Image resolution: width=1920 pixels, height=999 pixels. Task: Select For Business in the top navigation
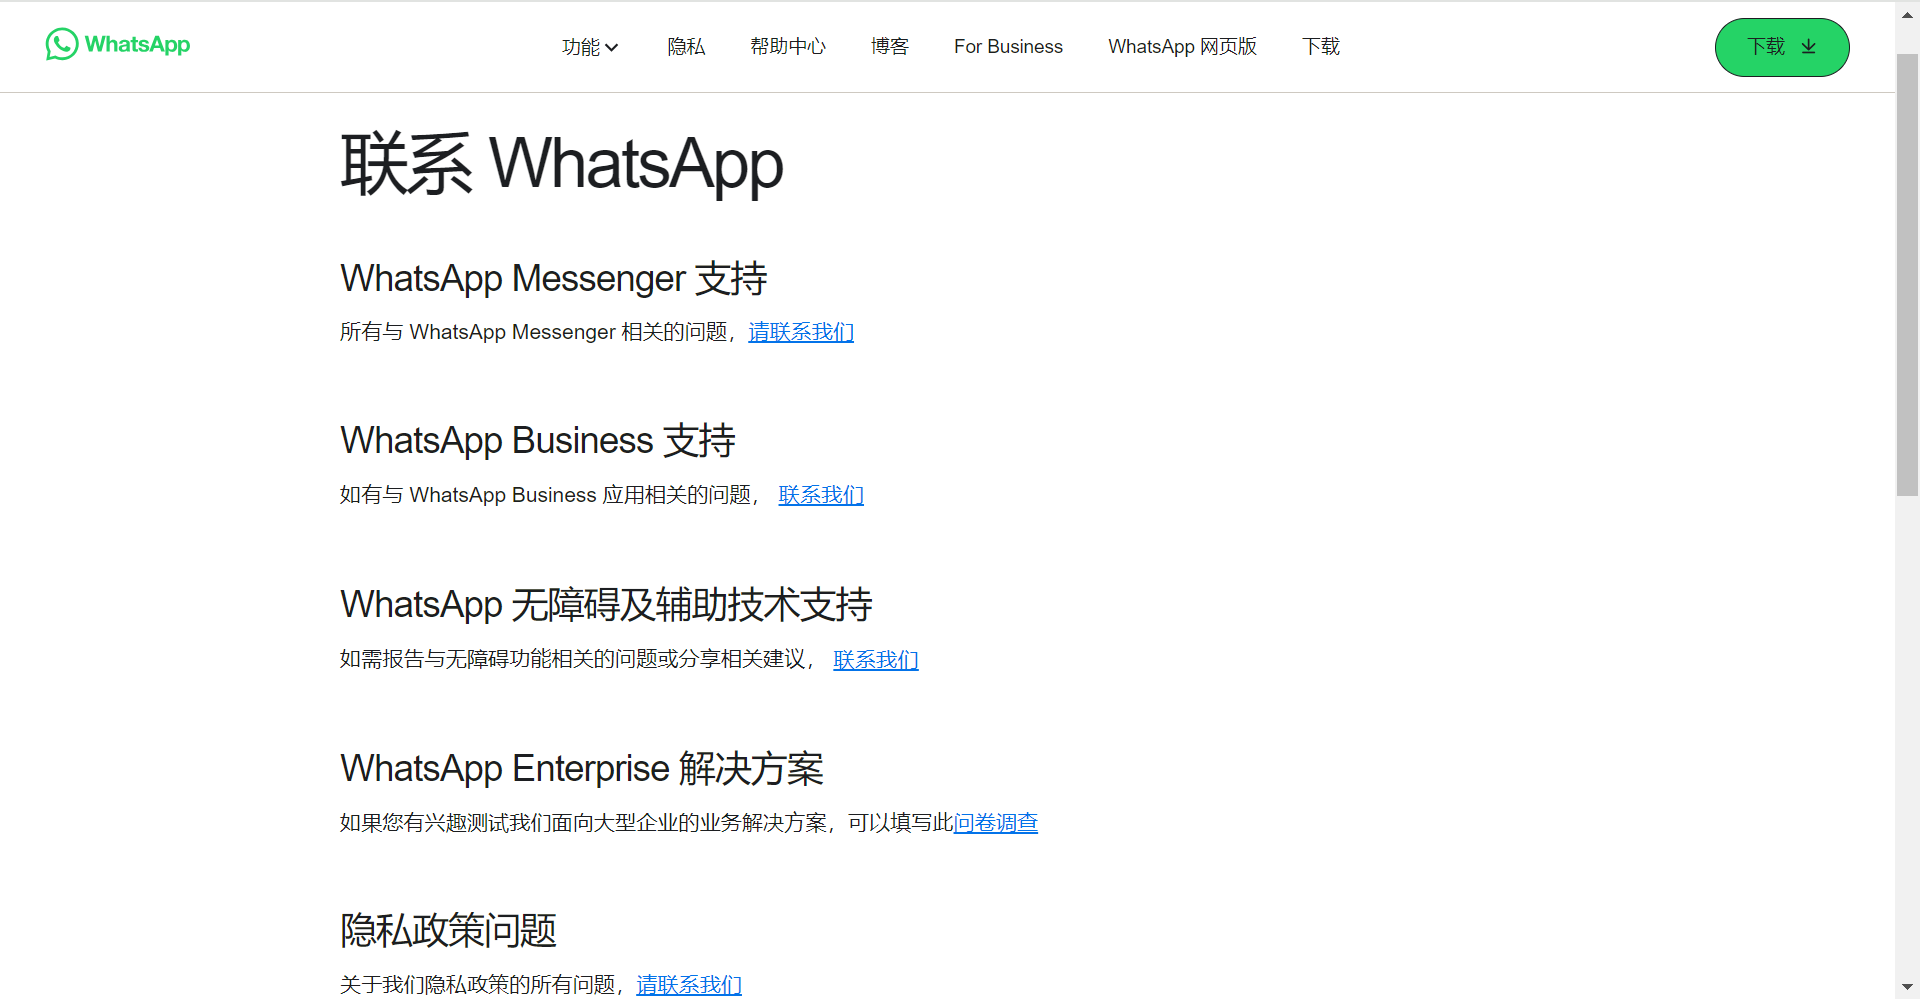[1008, 47]
